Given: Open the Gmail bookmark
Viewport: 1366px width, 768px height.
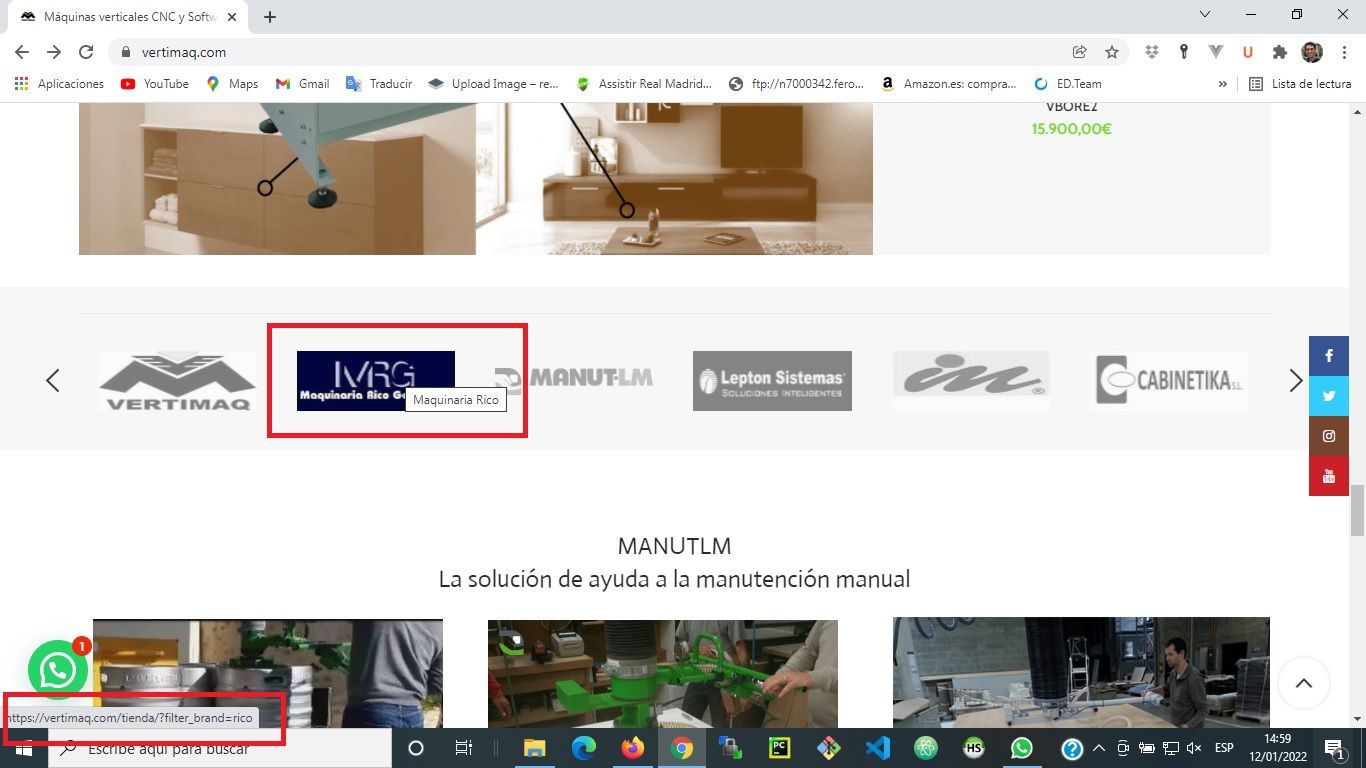Looking at the screenshot, I should tap(303, 84).
